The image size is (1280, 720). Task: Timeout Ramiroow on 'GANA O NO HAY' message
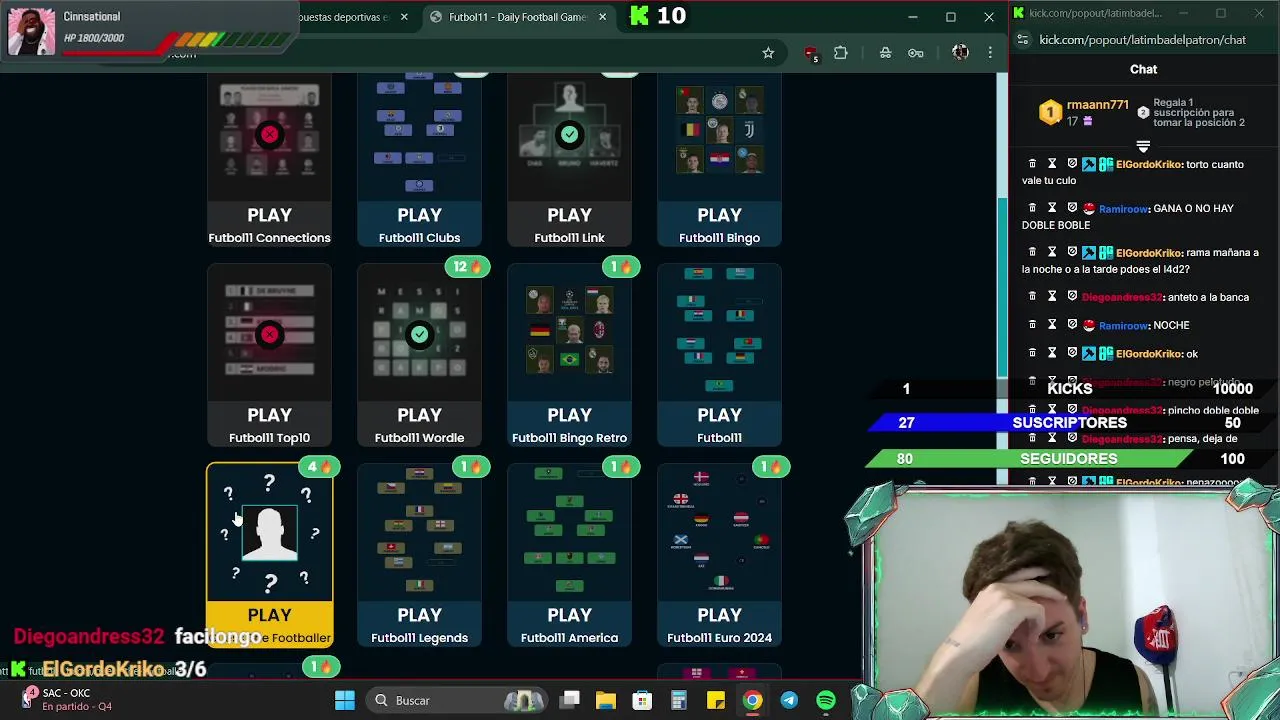coord(1052,208)
